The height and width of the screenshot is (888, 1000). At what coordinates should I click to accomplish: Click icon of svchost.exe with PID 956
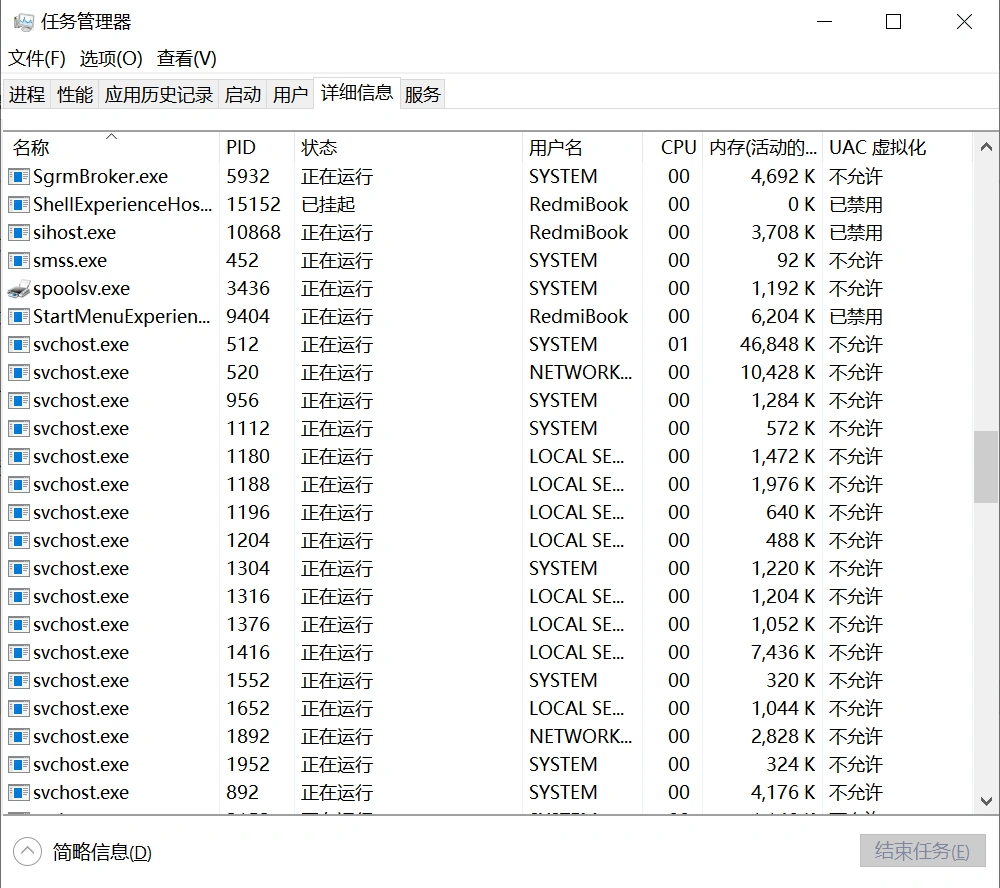(x=18, y=401)
